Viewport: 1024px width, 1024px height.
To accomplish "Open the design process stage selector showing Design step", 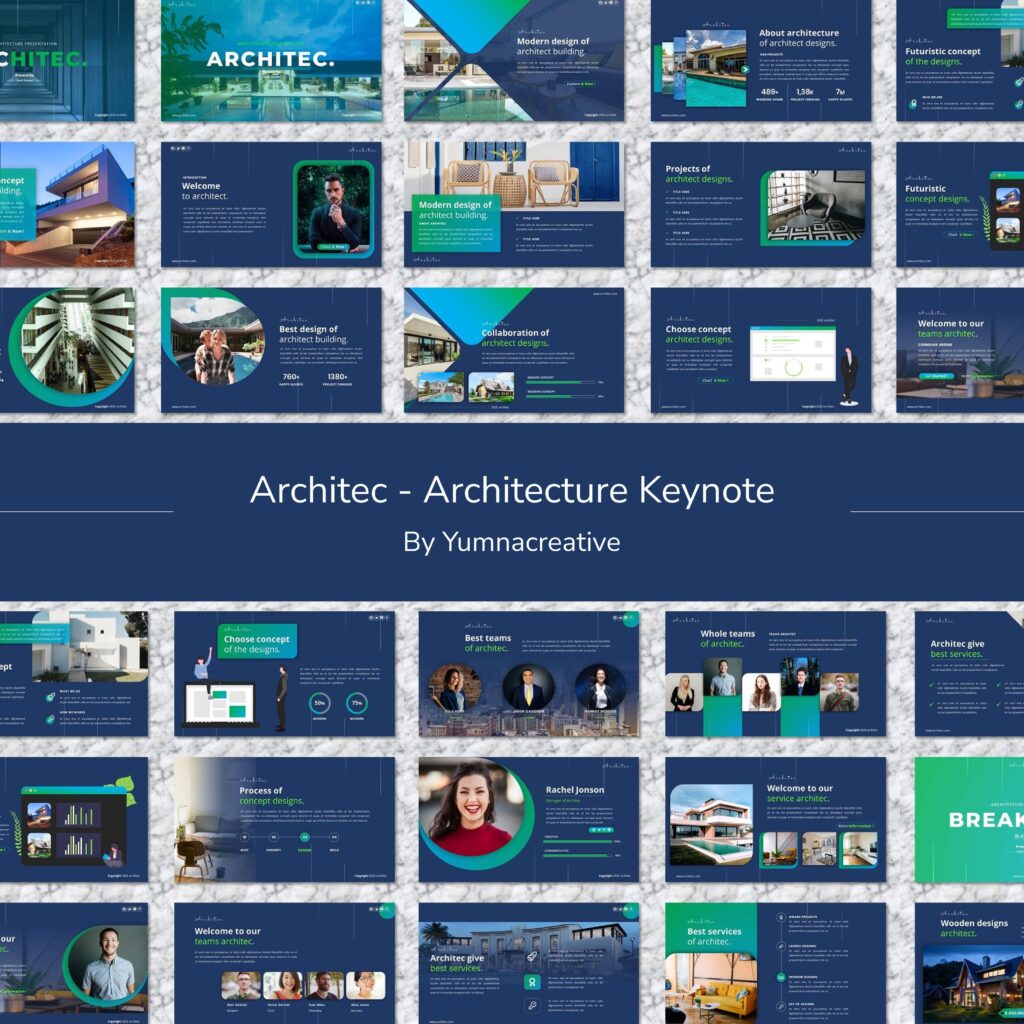I will pyautogui.click(x=305, y=836).
